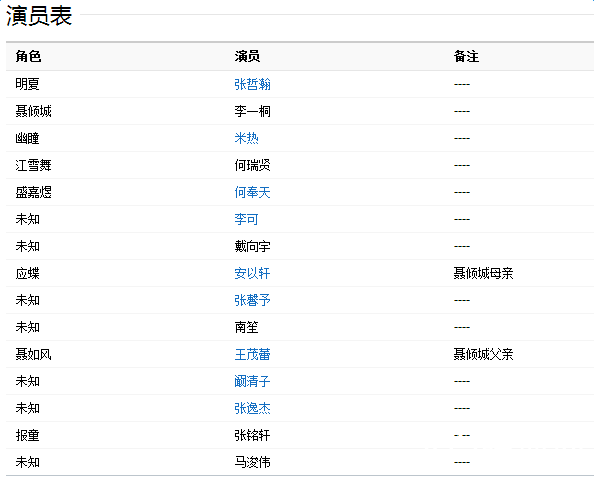Select the 演员 column header
This screenshot has height=484, width=594.
click(x=247, y=56)
